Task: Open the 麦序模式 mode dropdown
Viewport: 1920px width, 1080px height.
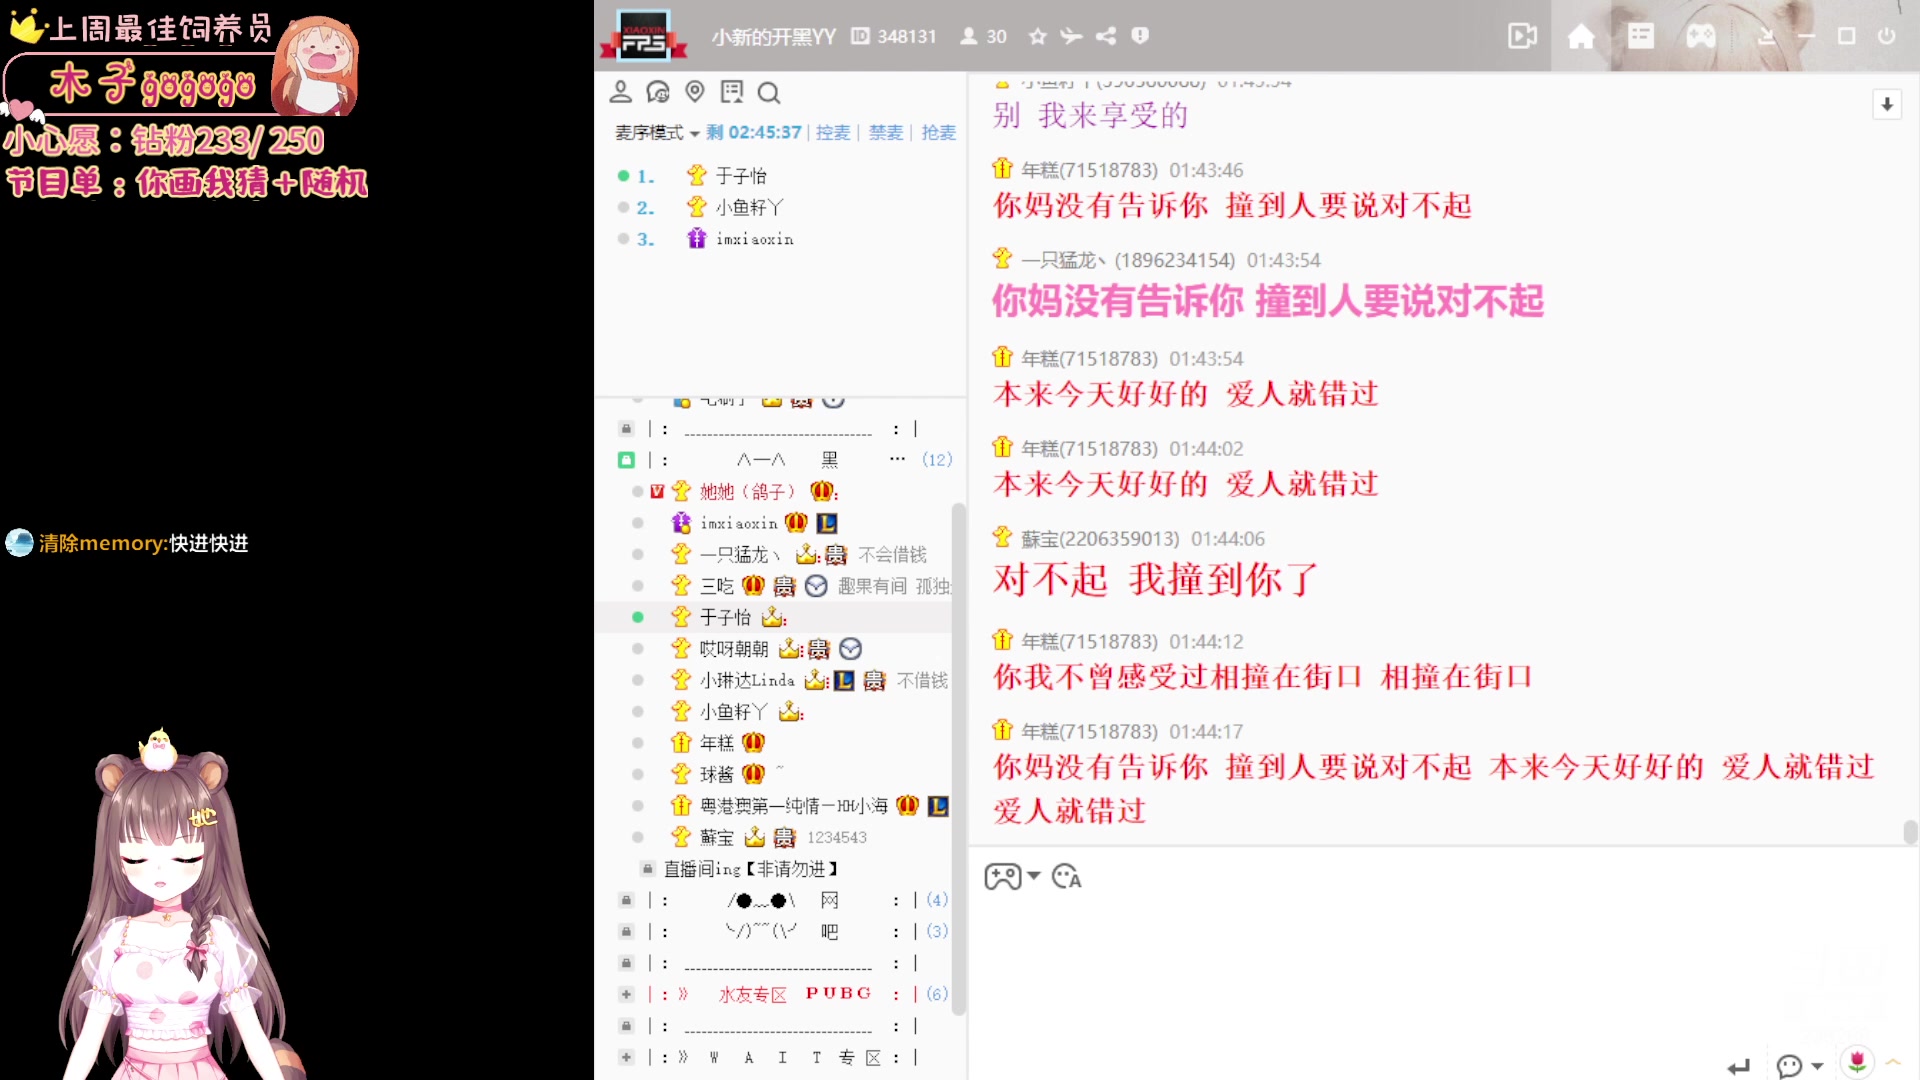Action: [x=657, y=133]
